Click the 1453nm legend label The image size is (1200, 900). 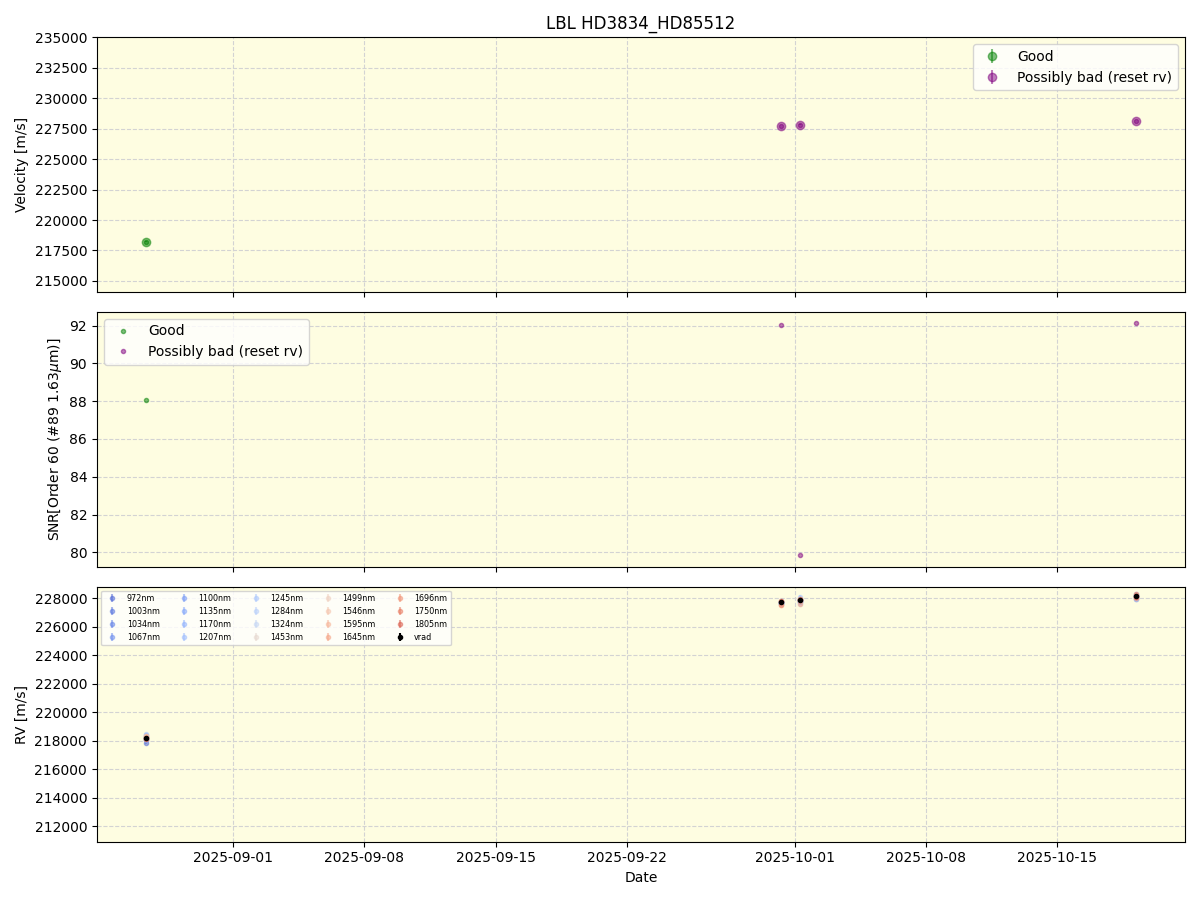click(x=287, y=637)
